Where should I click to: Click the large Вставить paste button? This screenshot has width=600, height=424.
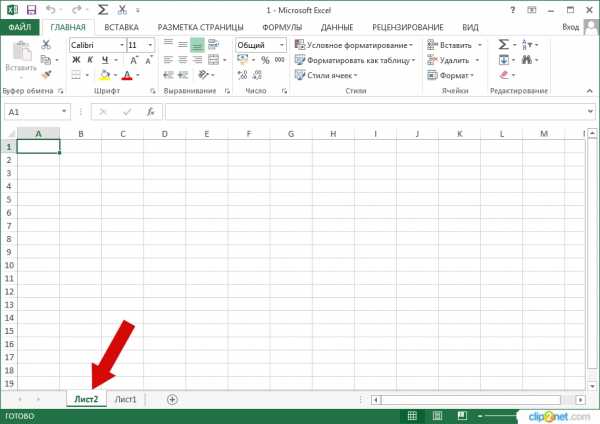(x=21, y=58)
